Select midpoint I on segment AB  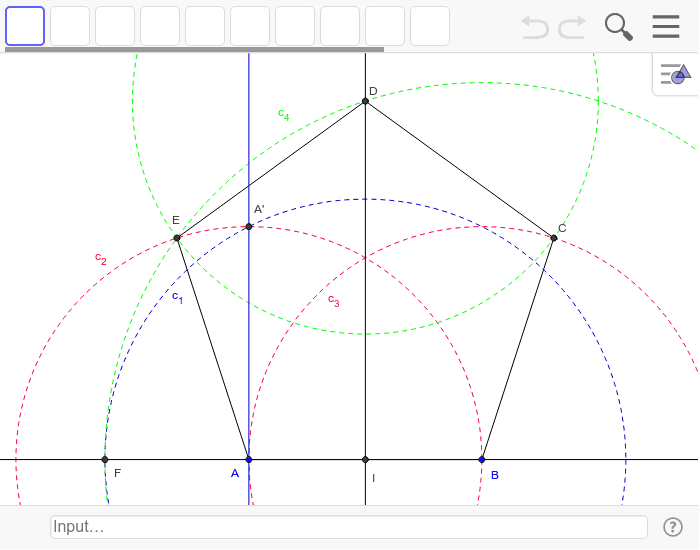[365, 459]
